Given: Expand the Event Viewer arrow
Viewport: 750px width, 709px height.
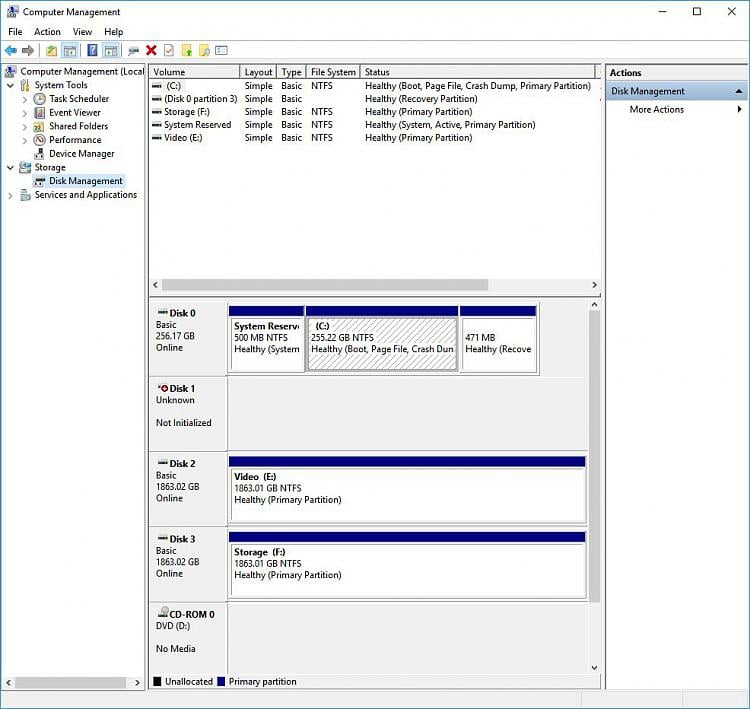Looking at the screenshot, I should point(25,113).
